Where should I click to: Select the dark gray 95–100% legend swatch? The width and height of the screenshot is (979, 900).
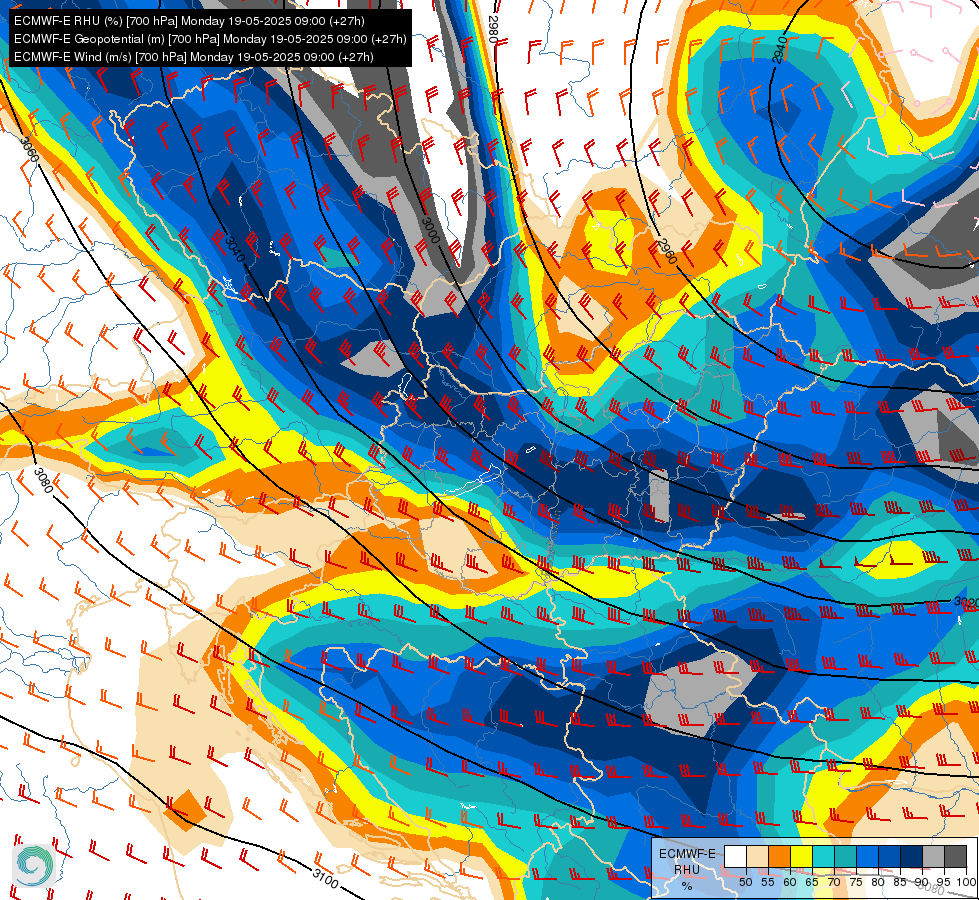pos(955,857)
